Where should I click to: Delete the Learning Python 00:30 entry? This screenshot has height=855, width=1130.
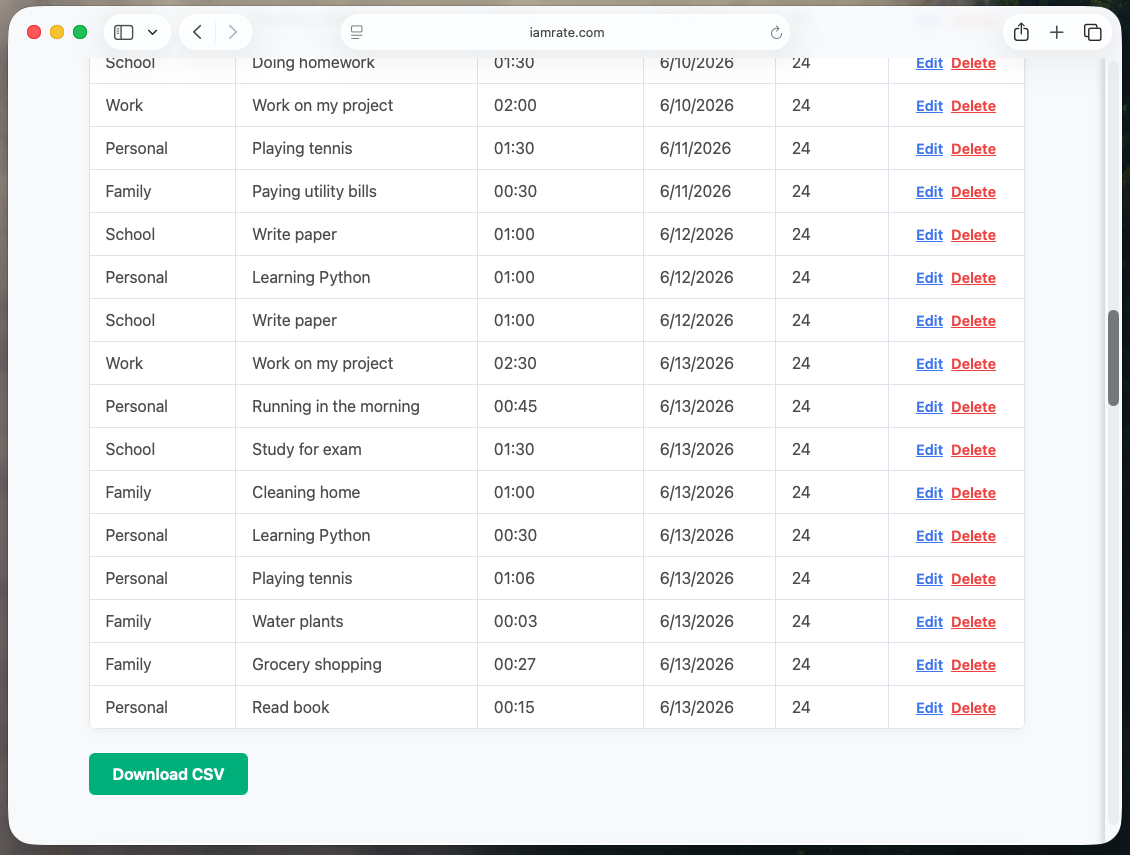coord(974,536)
